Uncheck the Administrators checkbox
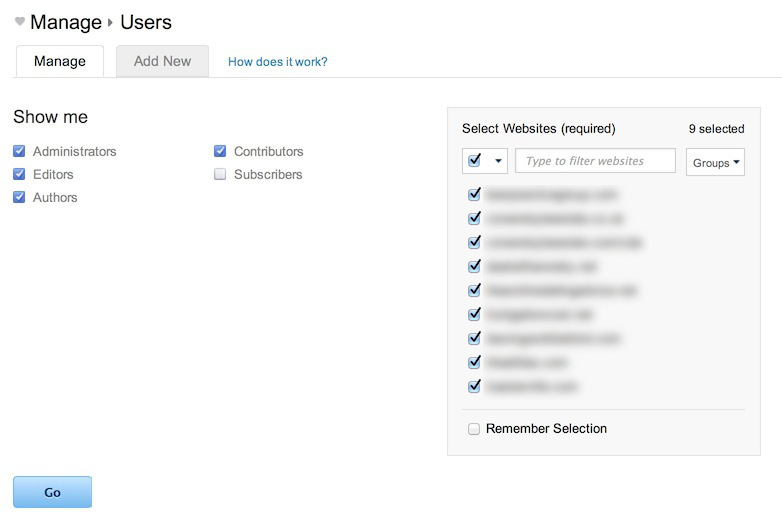This screenshot has height=518, width=782. click(x=19, y=152)
